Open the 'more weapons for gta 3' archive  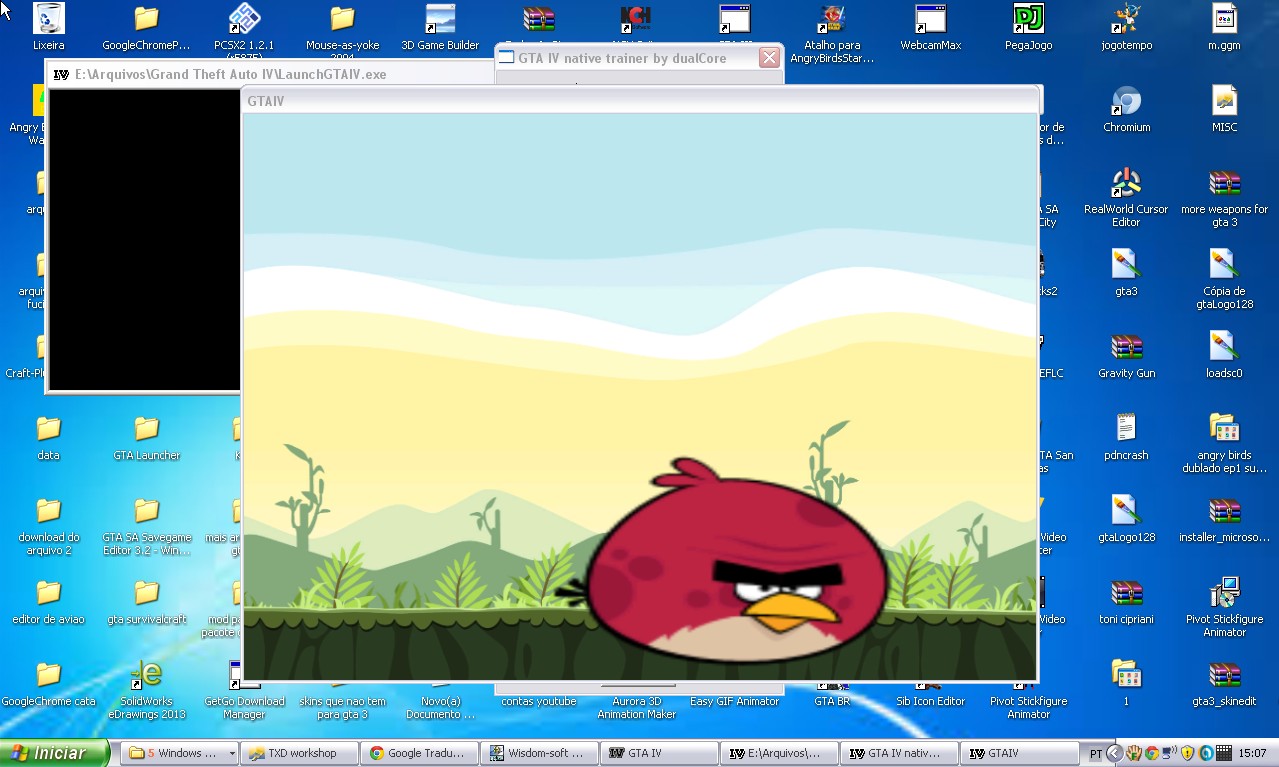click(x=1224, y=183)
